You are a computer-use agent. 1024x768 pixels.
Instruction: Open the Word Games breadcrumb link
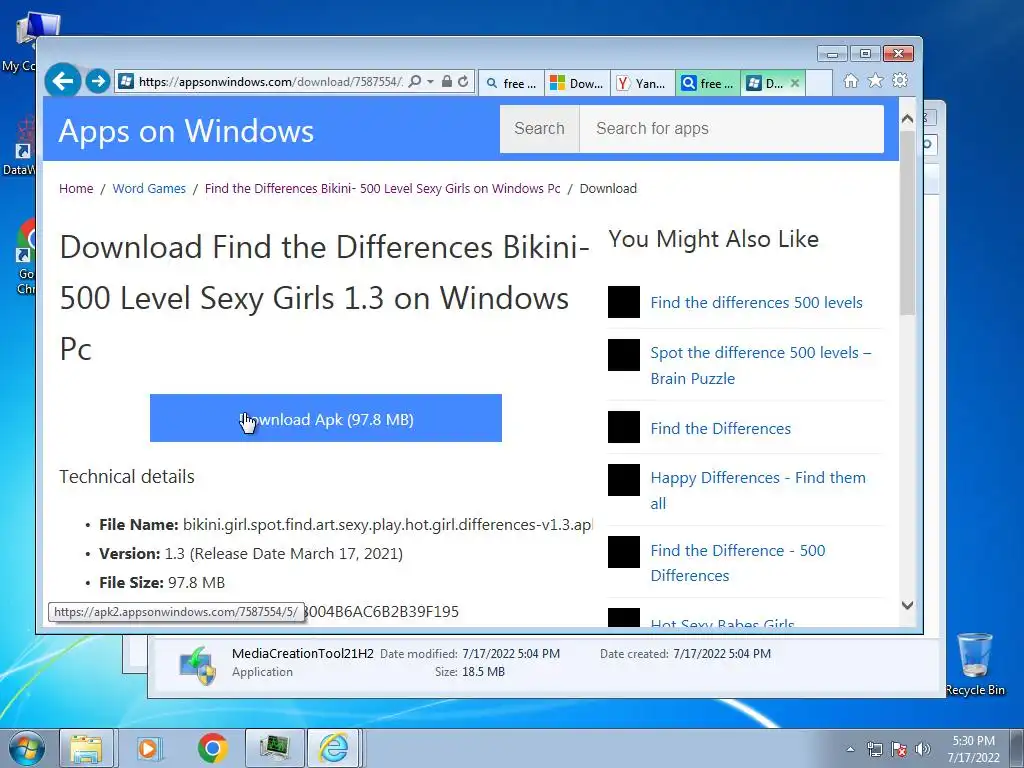(149, 189)
